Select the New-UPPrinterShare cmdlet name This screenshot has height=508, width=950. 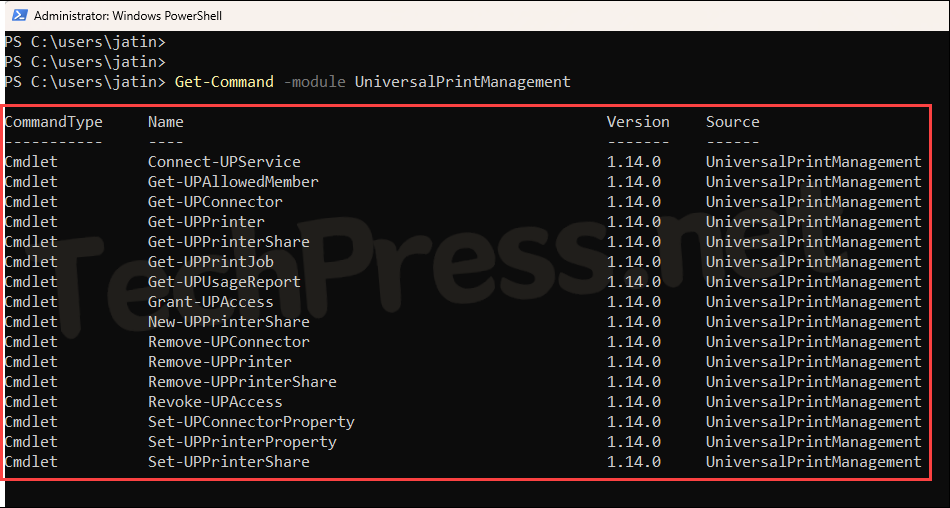pyautogui.click(x=228, y=322)
